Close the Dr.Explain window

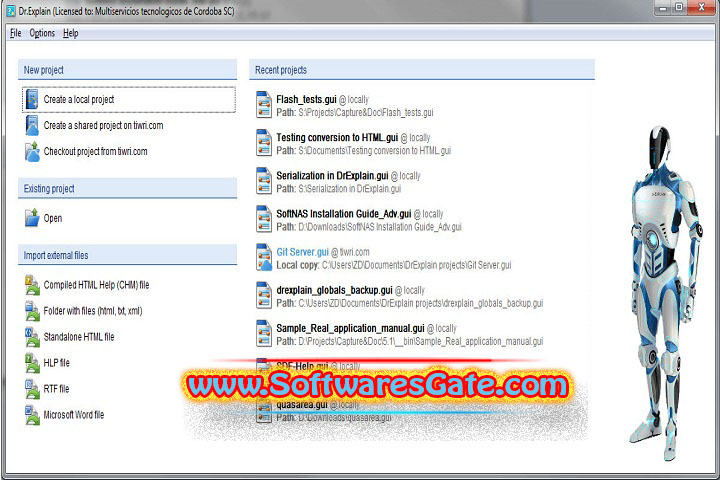coord(701,7)
